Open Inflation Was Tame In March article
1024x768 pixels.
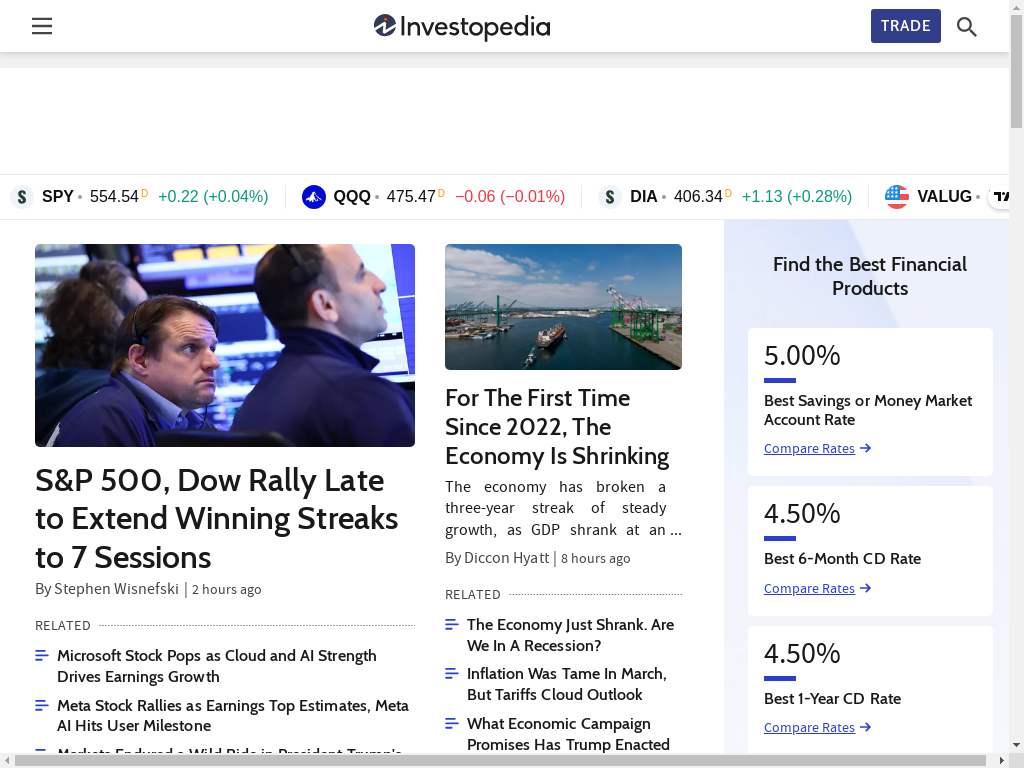pos(567,684)
